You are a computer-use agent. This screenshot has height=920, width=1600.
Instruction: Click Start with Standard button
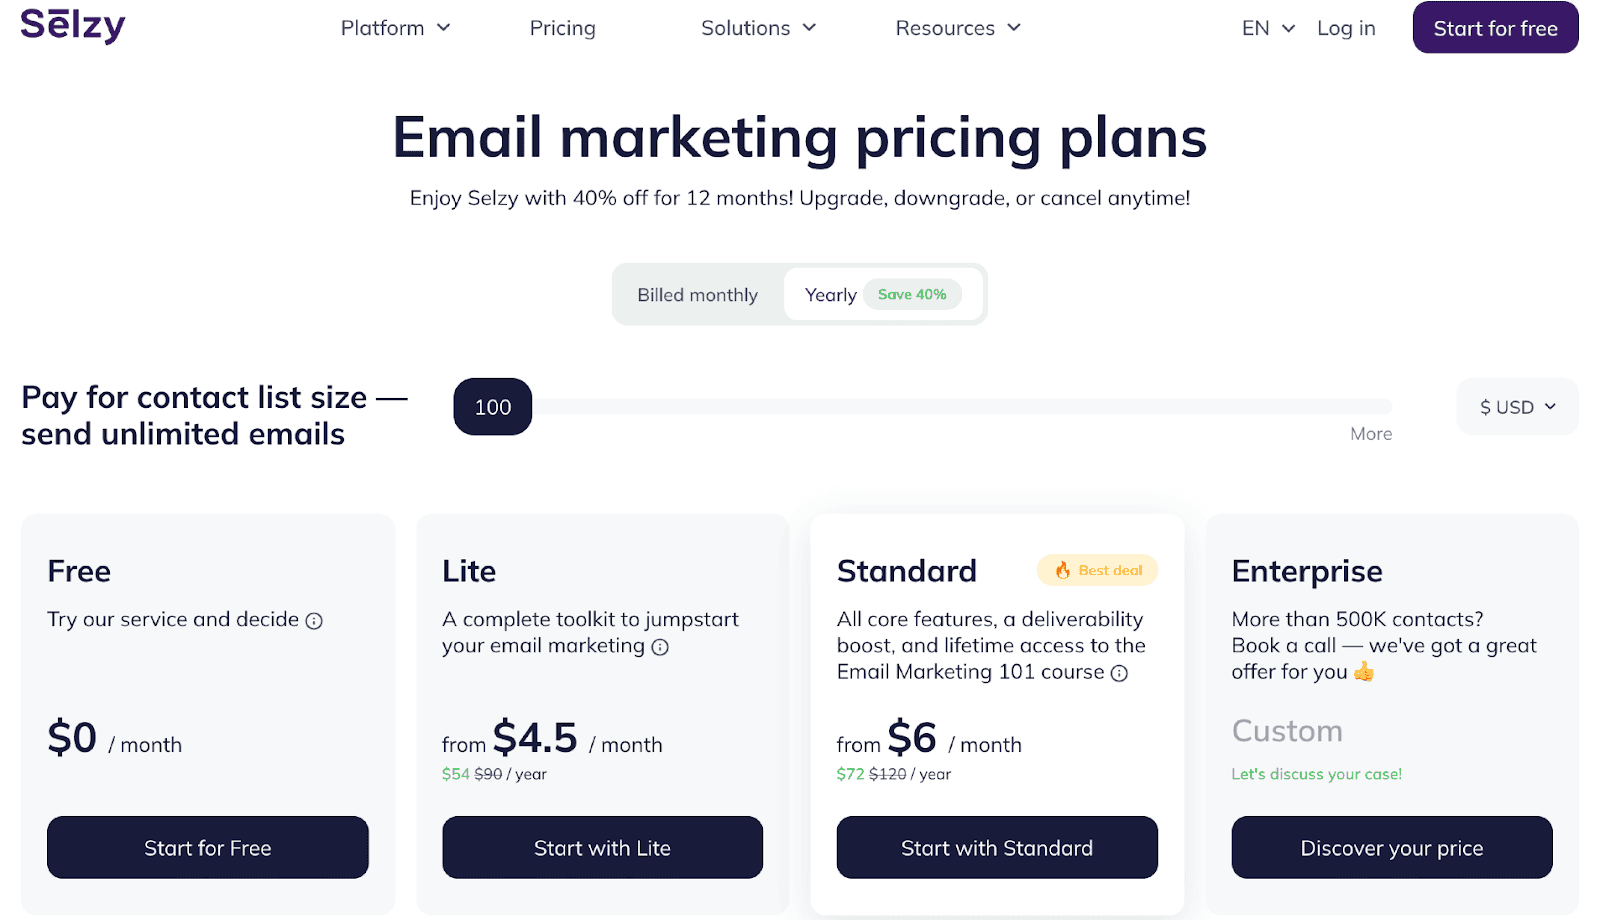(x=997, y=848)
